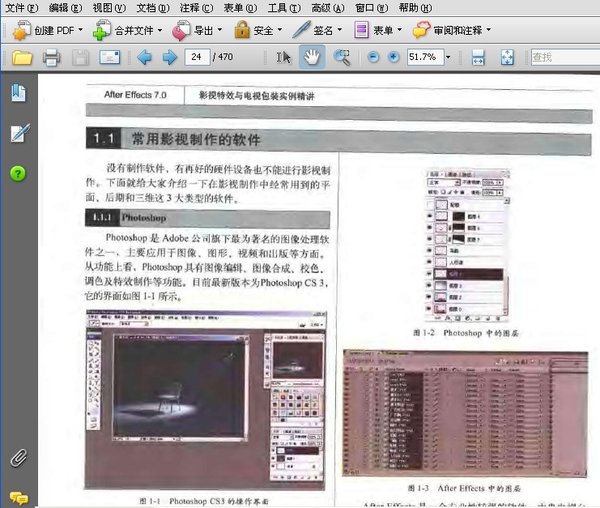Open the Pages panel in sidebar
The height and width of the screenshot is (508, 600).
(x=18, y=93)
